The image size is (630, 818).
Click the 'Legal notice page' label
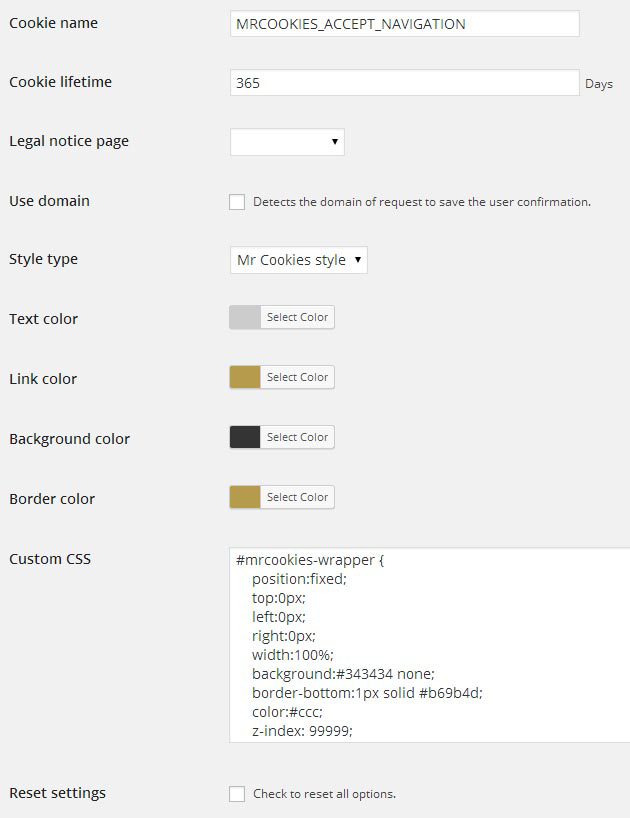point(69,141)
